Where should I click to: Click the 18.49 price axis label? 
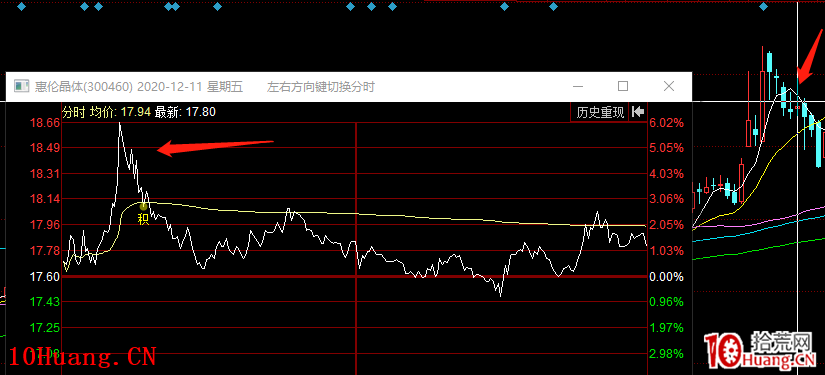[x=46, y=148]
